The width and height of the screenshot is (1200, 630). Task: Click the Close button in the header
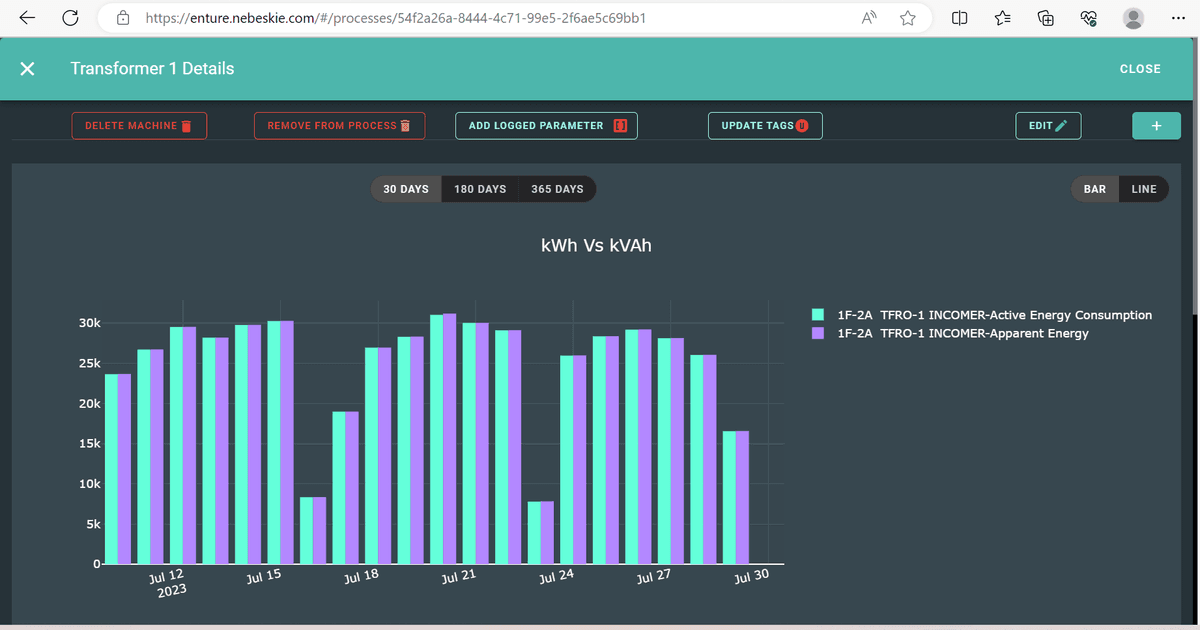tap(1140, 69)
